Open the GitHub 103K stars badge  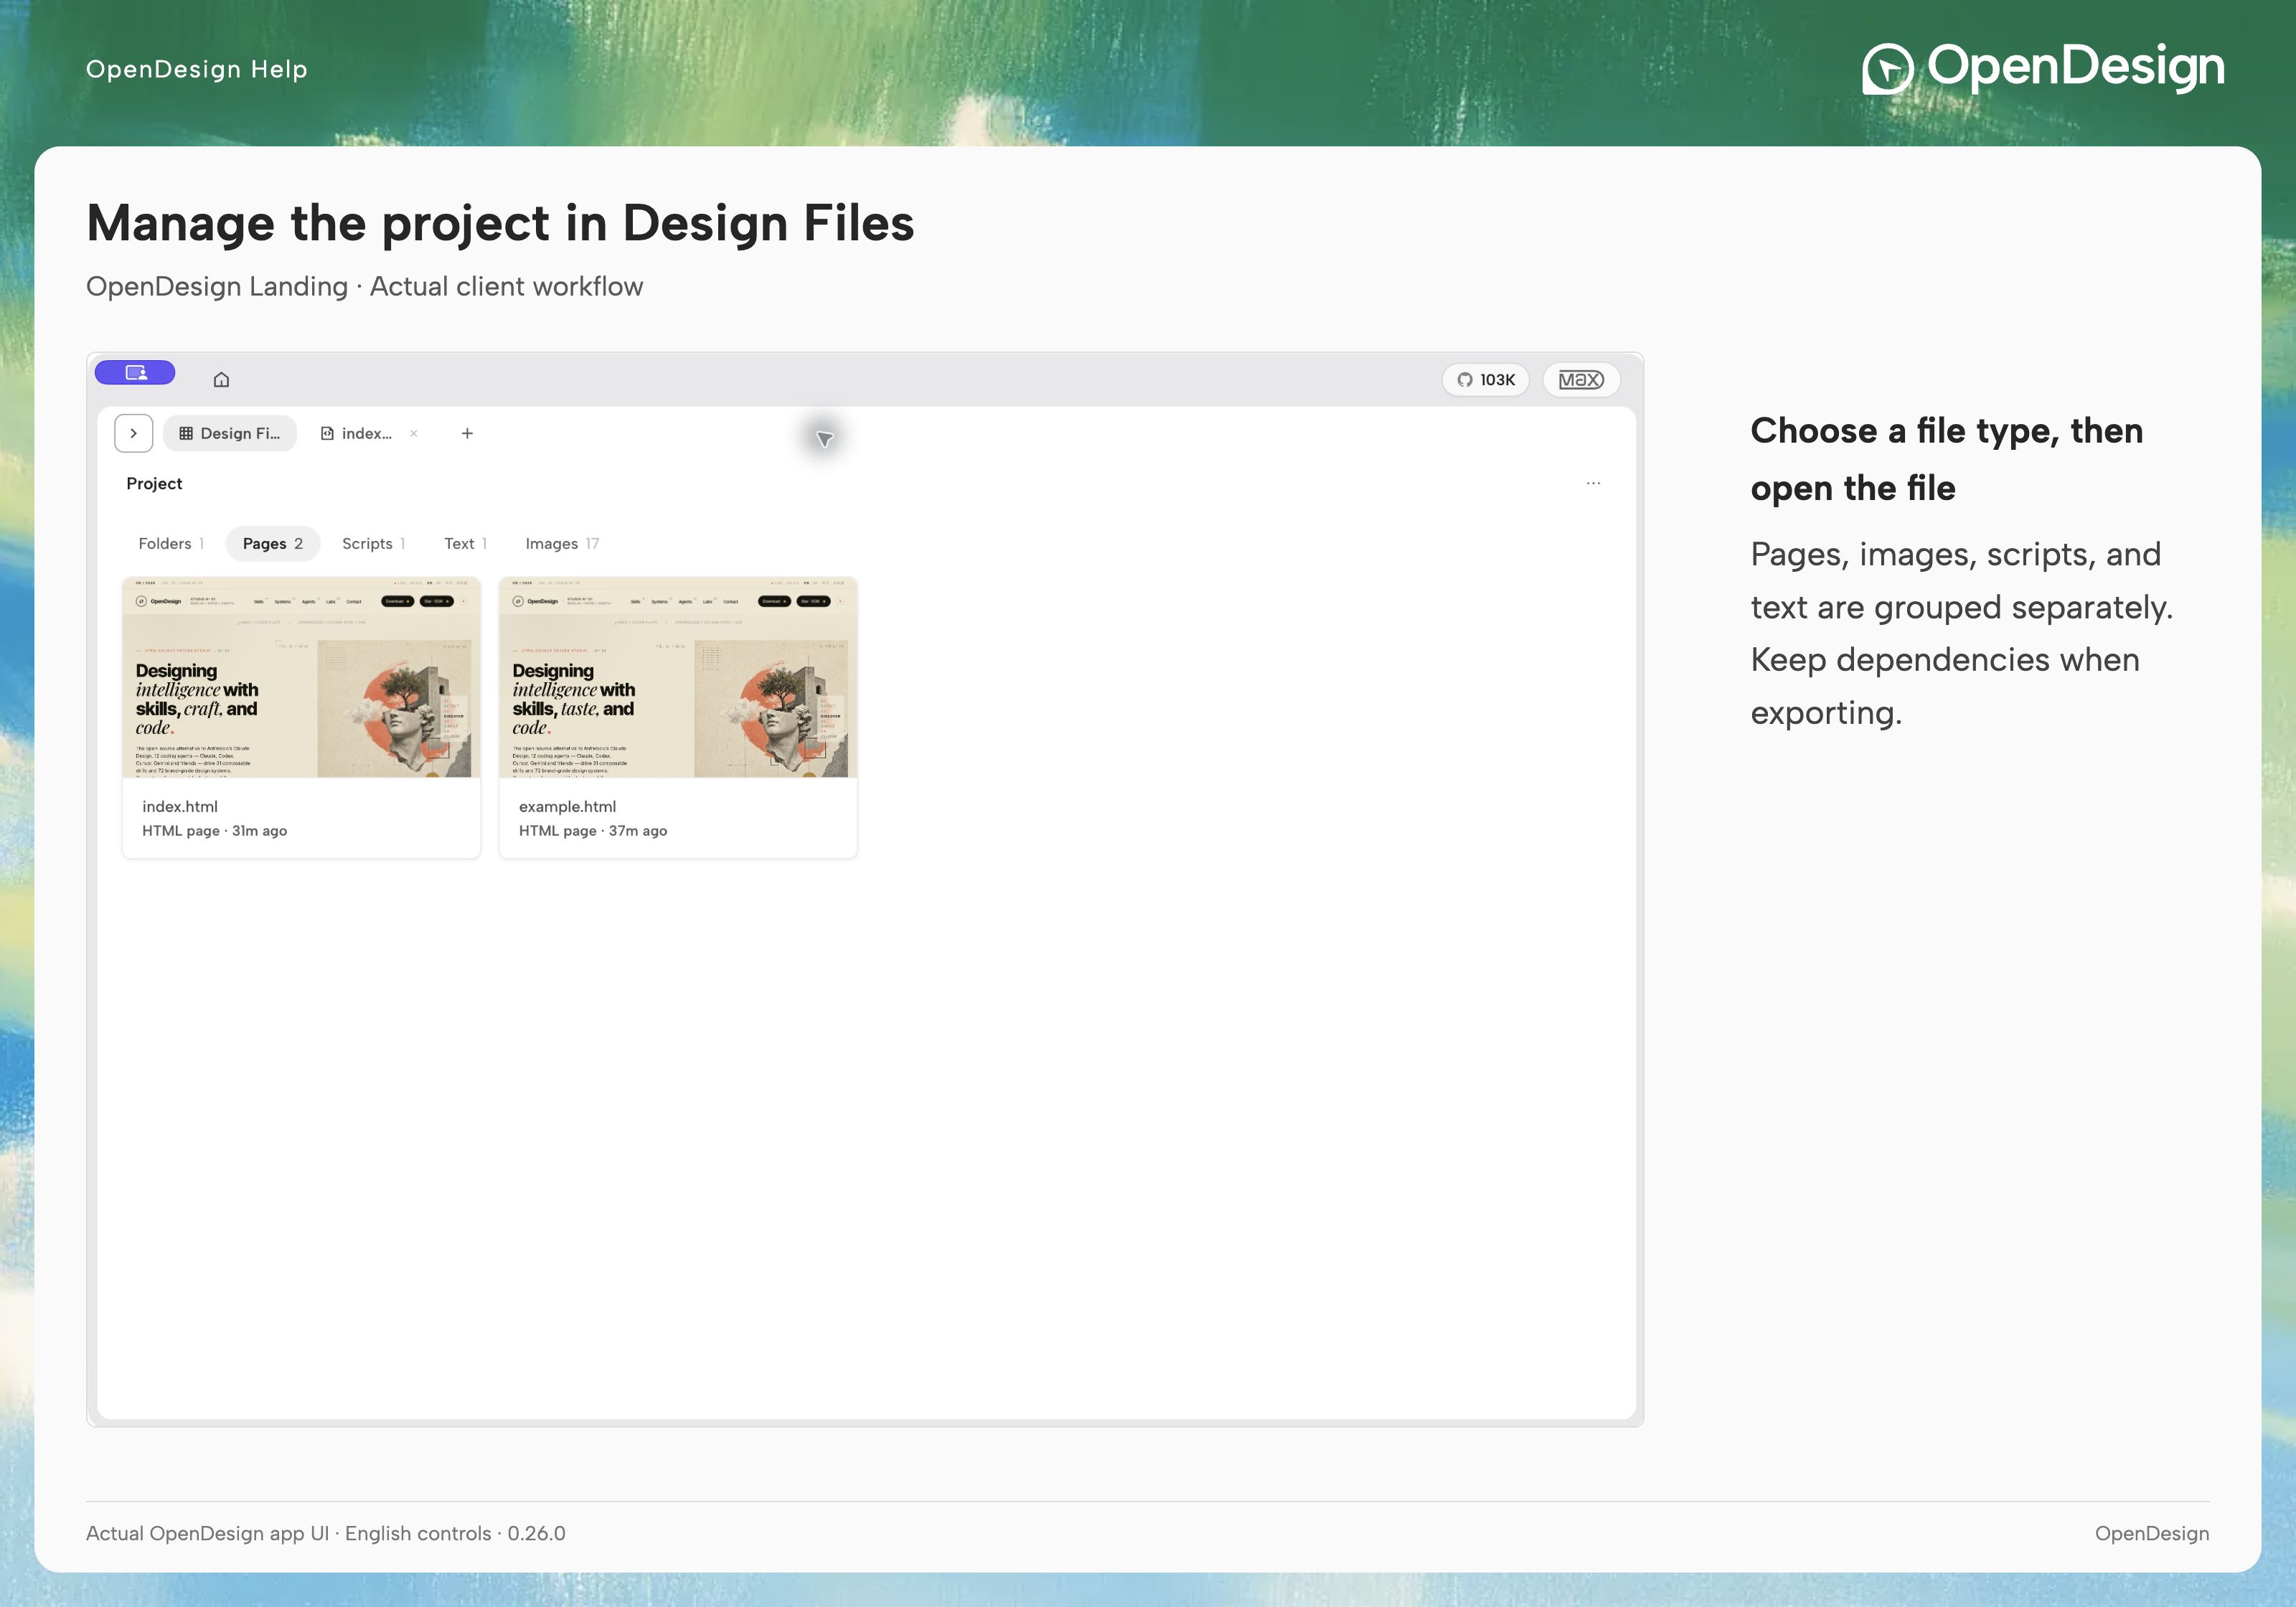pos(1486,380)
